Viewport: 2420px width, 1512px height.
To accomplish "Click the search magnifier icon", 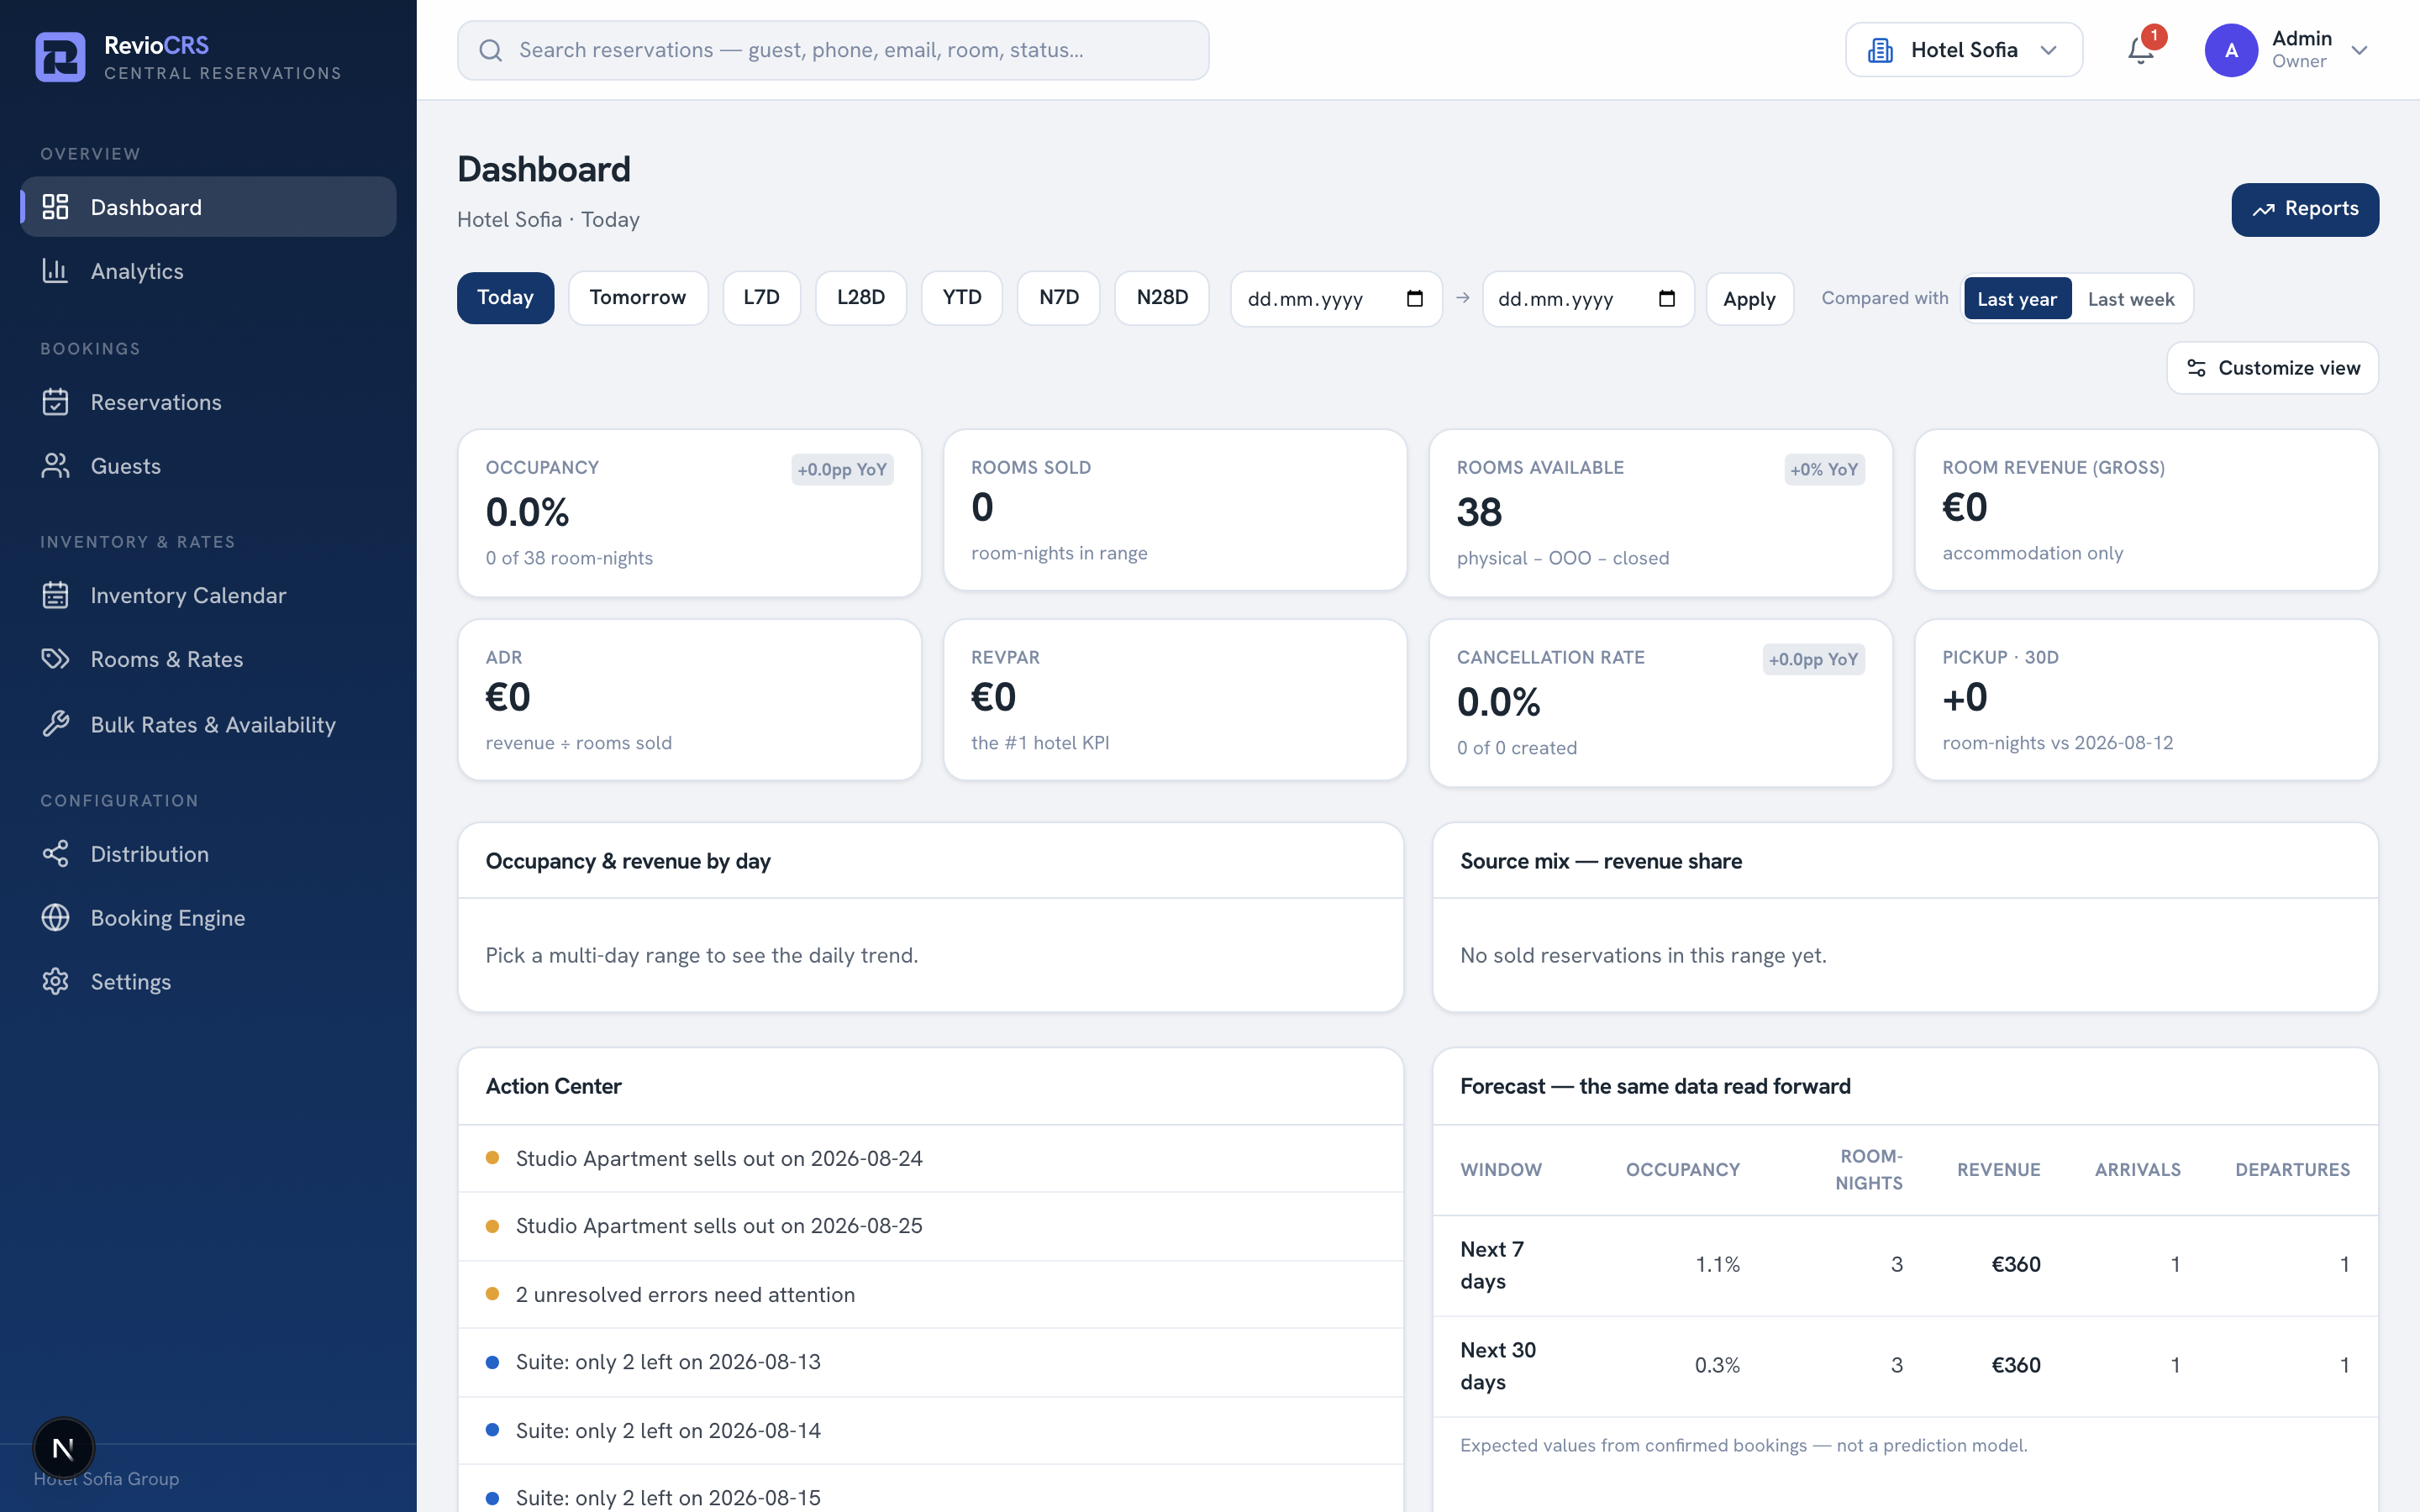I will [x=490, y=50].
